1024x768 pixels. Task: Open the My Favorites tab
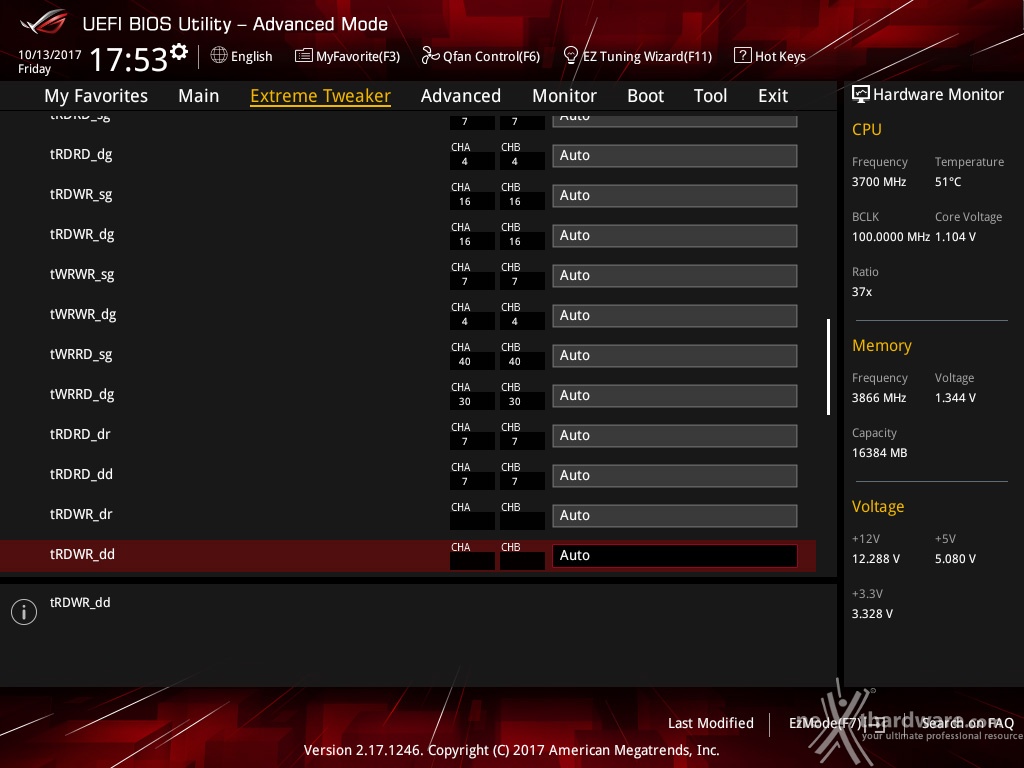pos(96,96)
